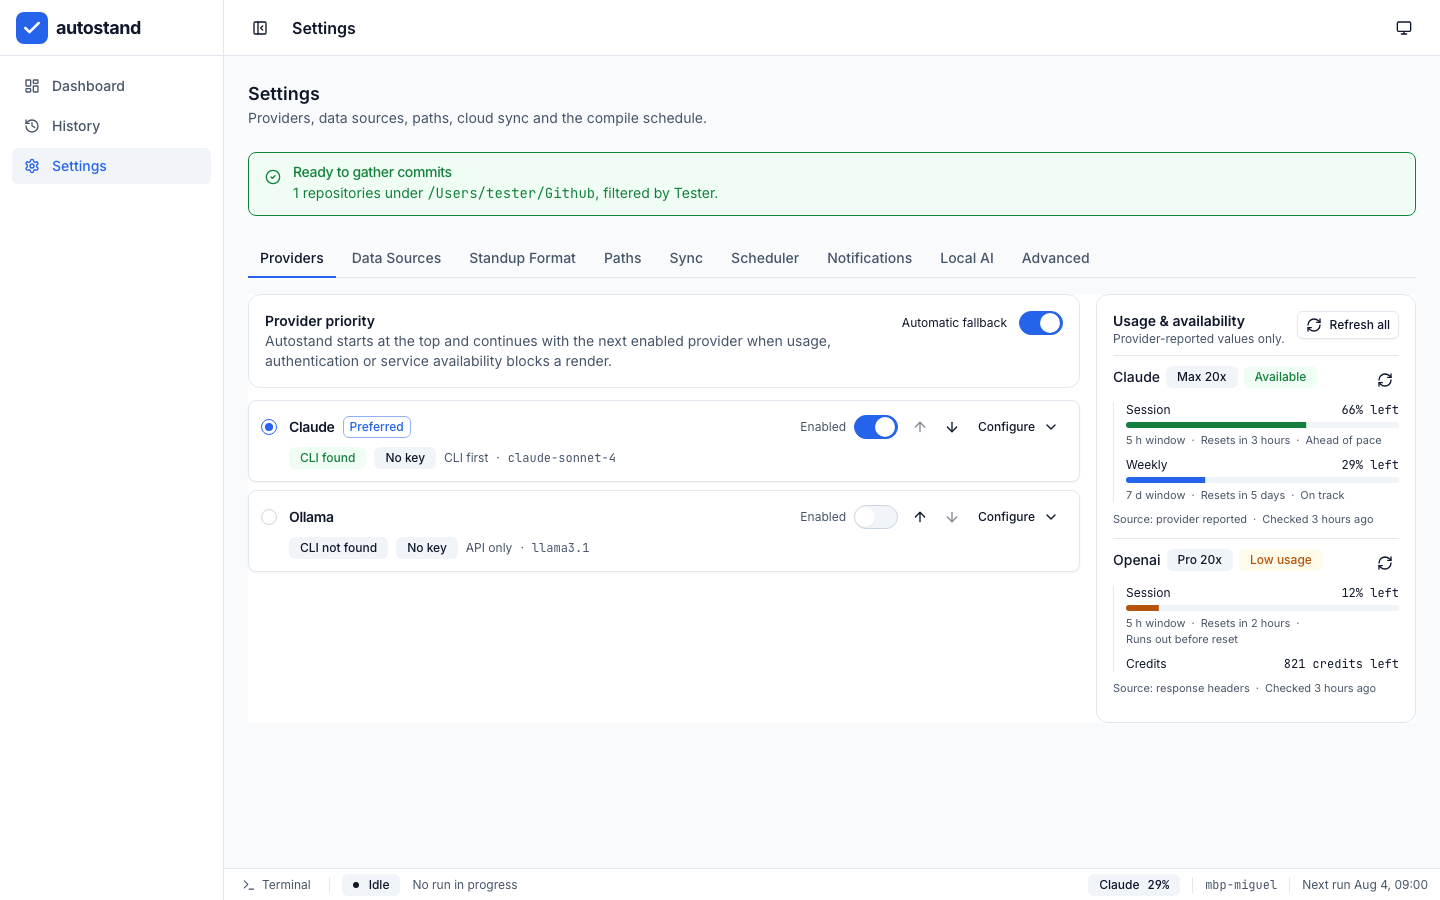Click the CLI found tag

pyautogui.click(x=328, y=458)
